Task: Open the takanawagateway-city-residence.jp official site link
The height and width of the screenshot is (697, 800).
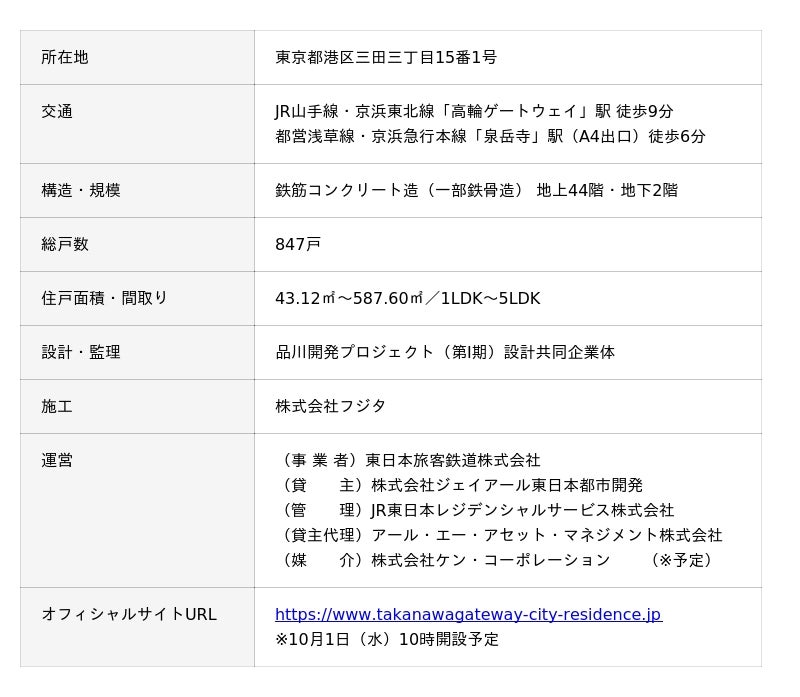Action: (468, 615)
